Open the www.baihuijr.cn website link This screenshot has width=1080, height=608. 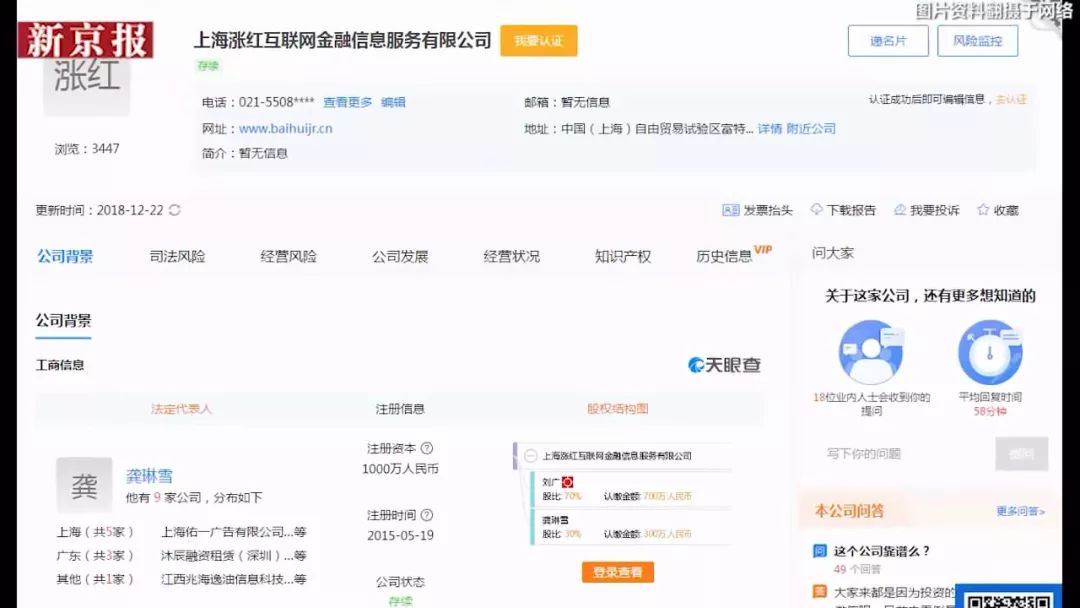pyautogui.click(x=286, y=129)
